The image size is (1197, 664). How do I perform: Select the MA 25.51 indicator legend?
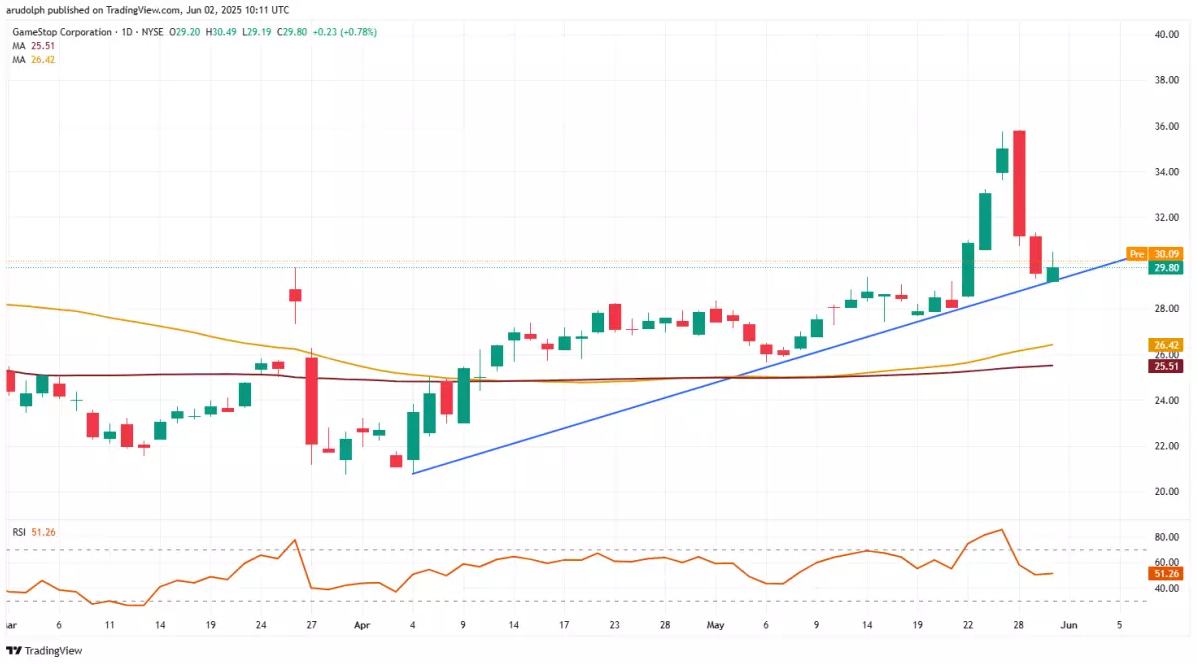tap(34, 46)
